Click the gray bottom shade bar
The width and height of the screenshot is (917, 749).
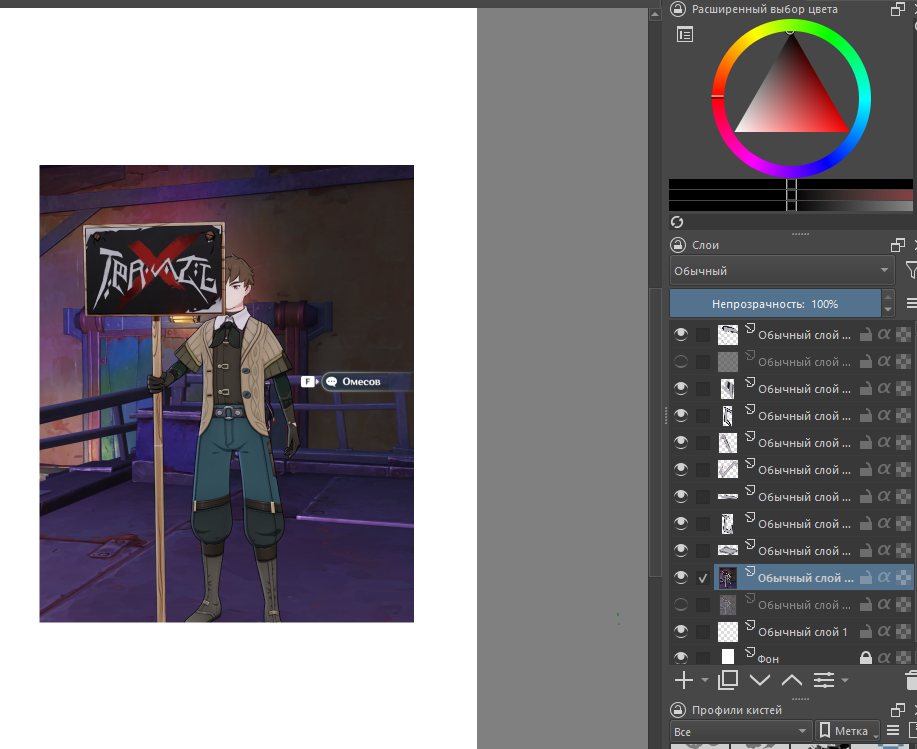pos(791,206)
